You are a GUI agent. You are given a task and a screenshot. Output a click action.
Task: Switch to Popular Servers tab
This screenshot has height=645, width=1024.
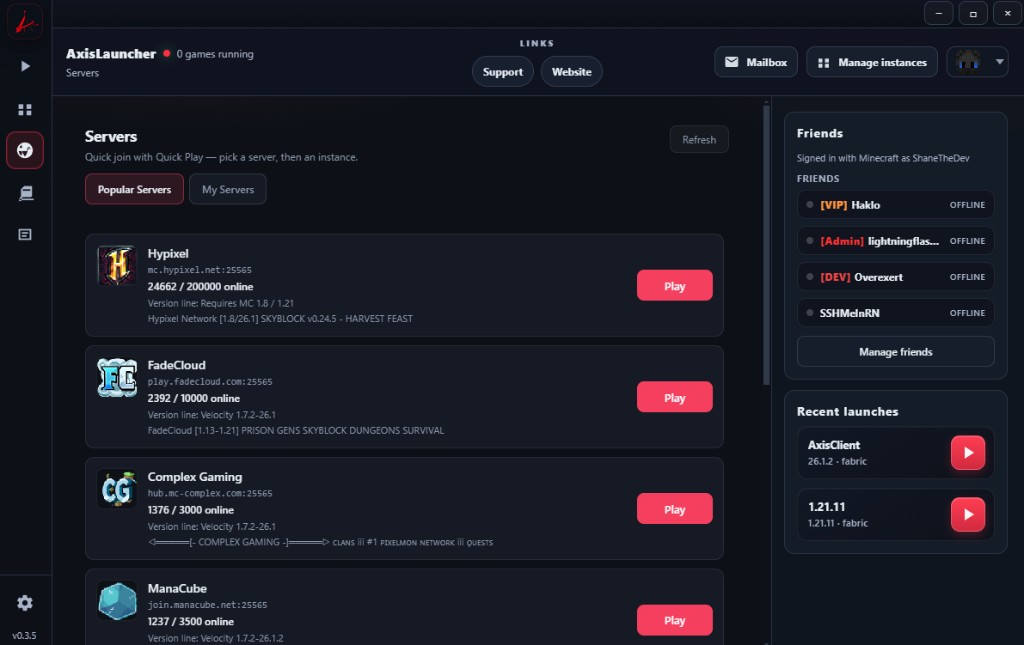tap(134, 189)
